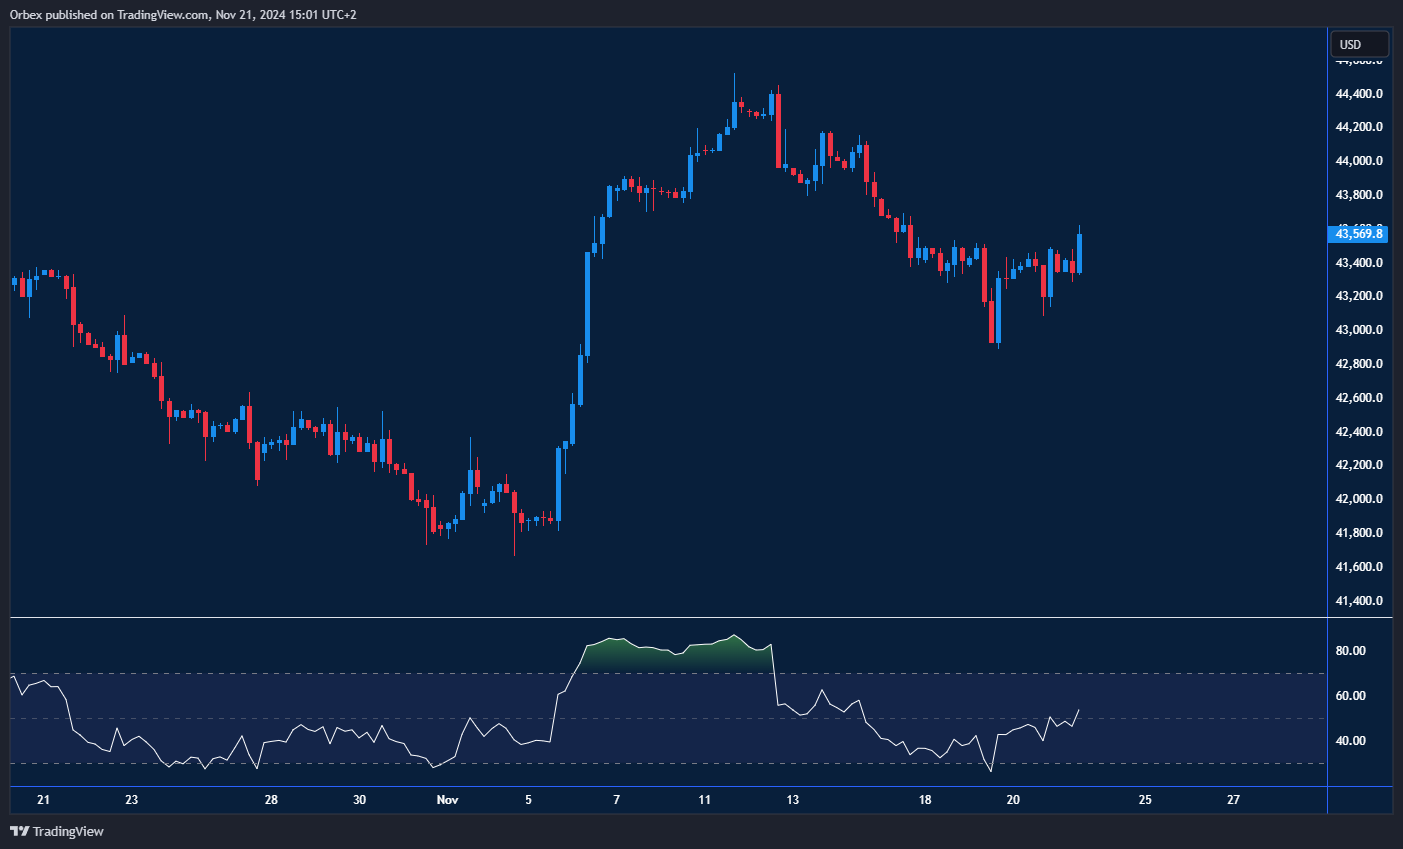Click the date label 21 on time axis
This screenshot has height=849, width=1403.
tap(43, 800)
